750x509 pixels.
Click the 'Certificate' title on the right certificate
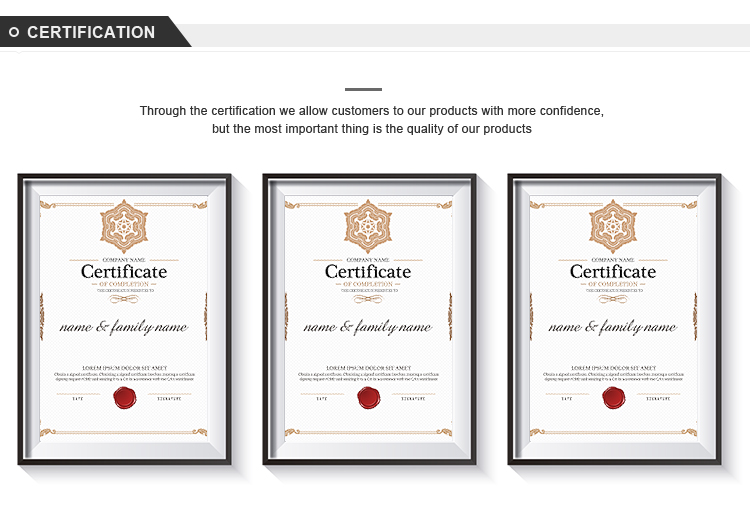pos(613,272)
